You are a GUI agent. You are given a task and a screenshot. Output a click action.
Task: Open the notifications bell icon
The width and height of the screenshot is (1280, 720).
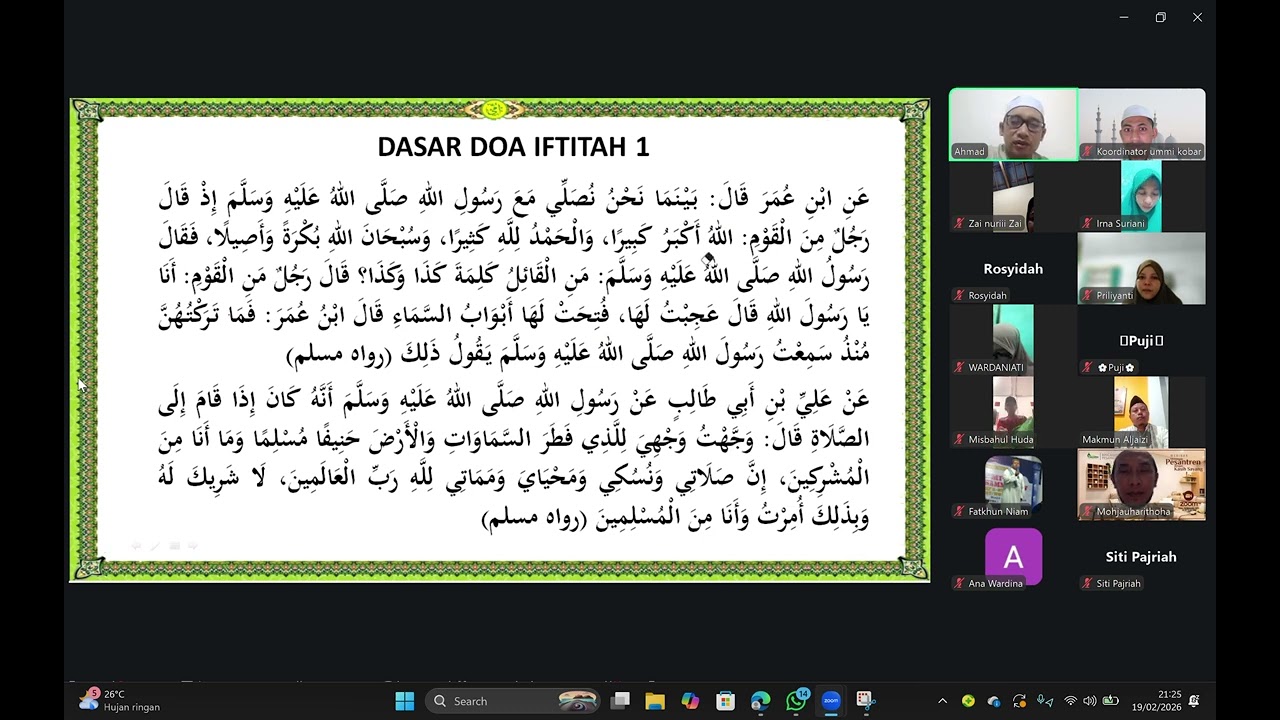[1194, 701]
